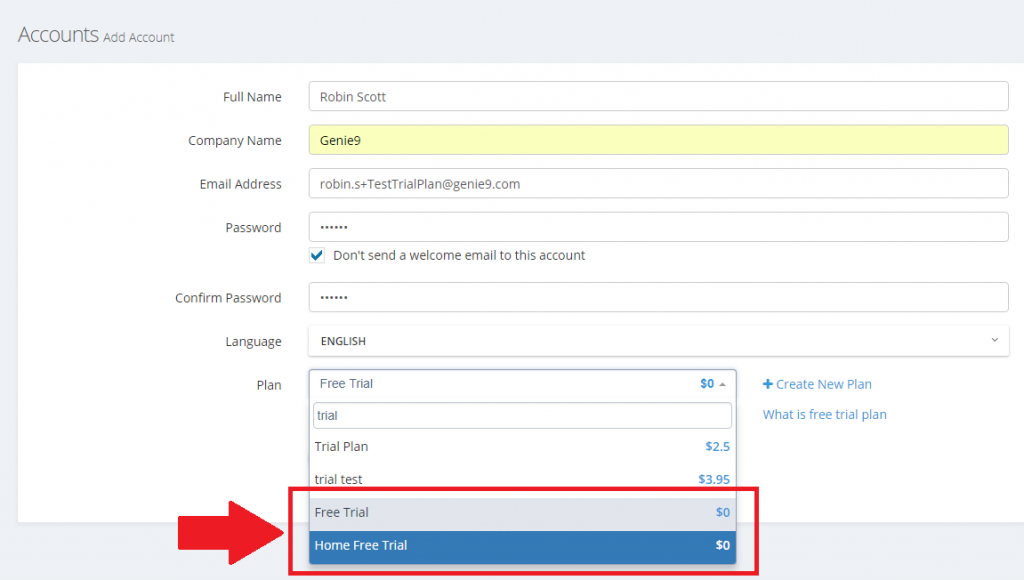
Task: Focus the Password field
Action: 660,226
